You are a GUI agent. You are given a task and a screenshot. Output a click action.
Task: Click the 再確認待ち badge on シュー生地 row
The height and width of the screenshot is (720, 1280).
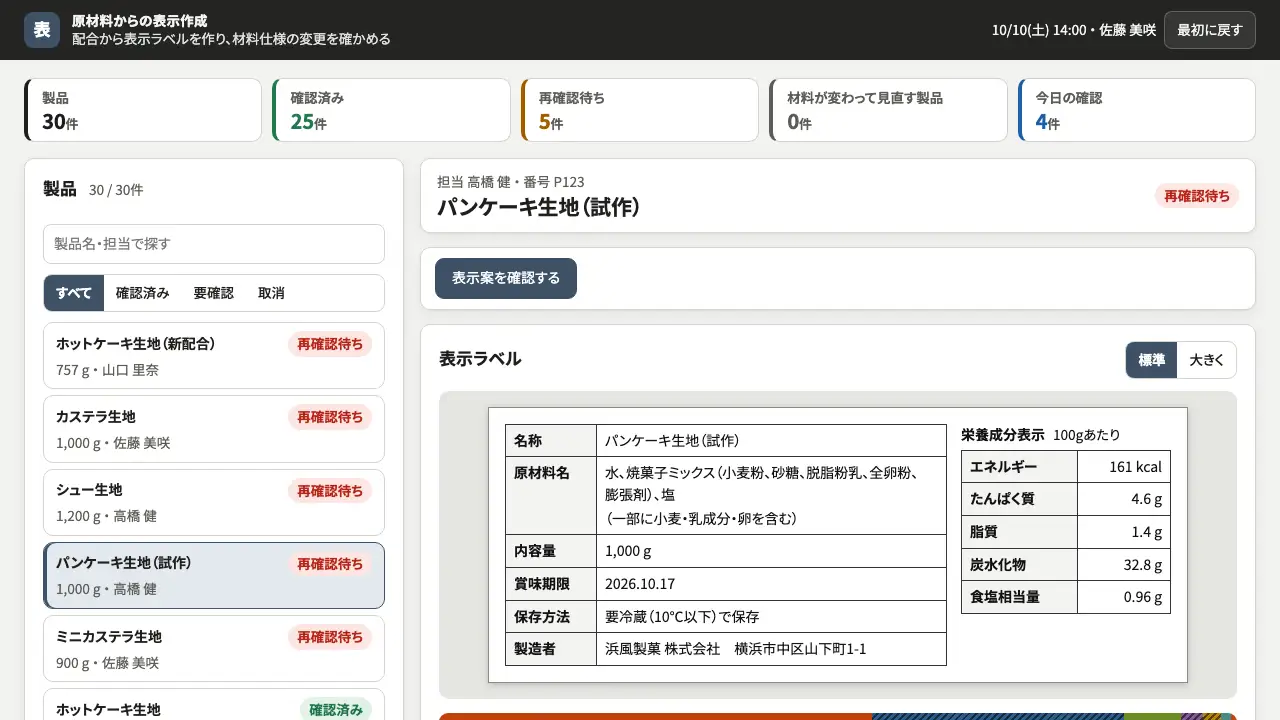(x=330, y=491)
